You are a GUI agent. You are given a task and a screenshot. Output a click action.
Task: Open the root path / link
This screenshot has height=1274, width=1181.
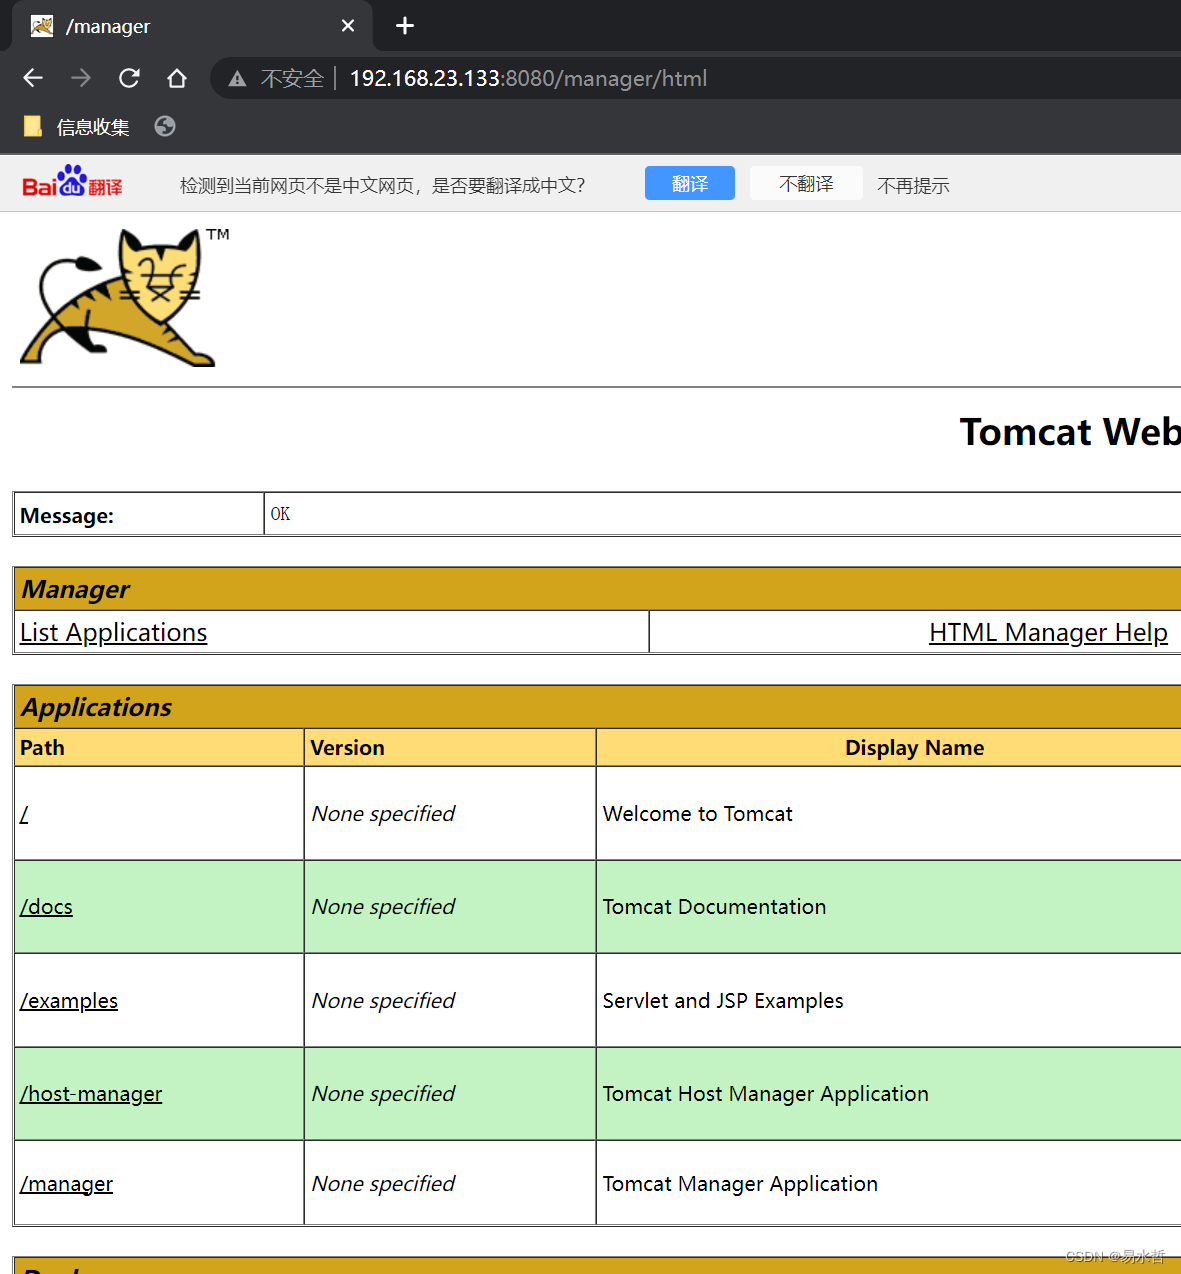pos(24,814)
